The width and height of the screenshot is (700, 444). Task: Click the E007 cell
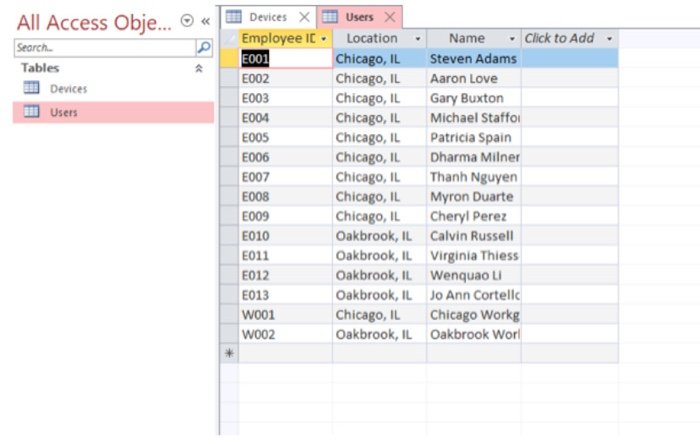point(286,177)
